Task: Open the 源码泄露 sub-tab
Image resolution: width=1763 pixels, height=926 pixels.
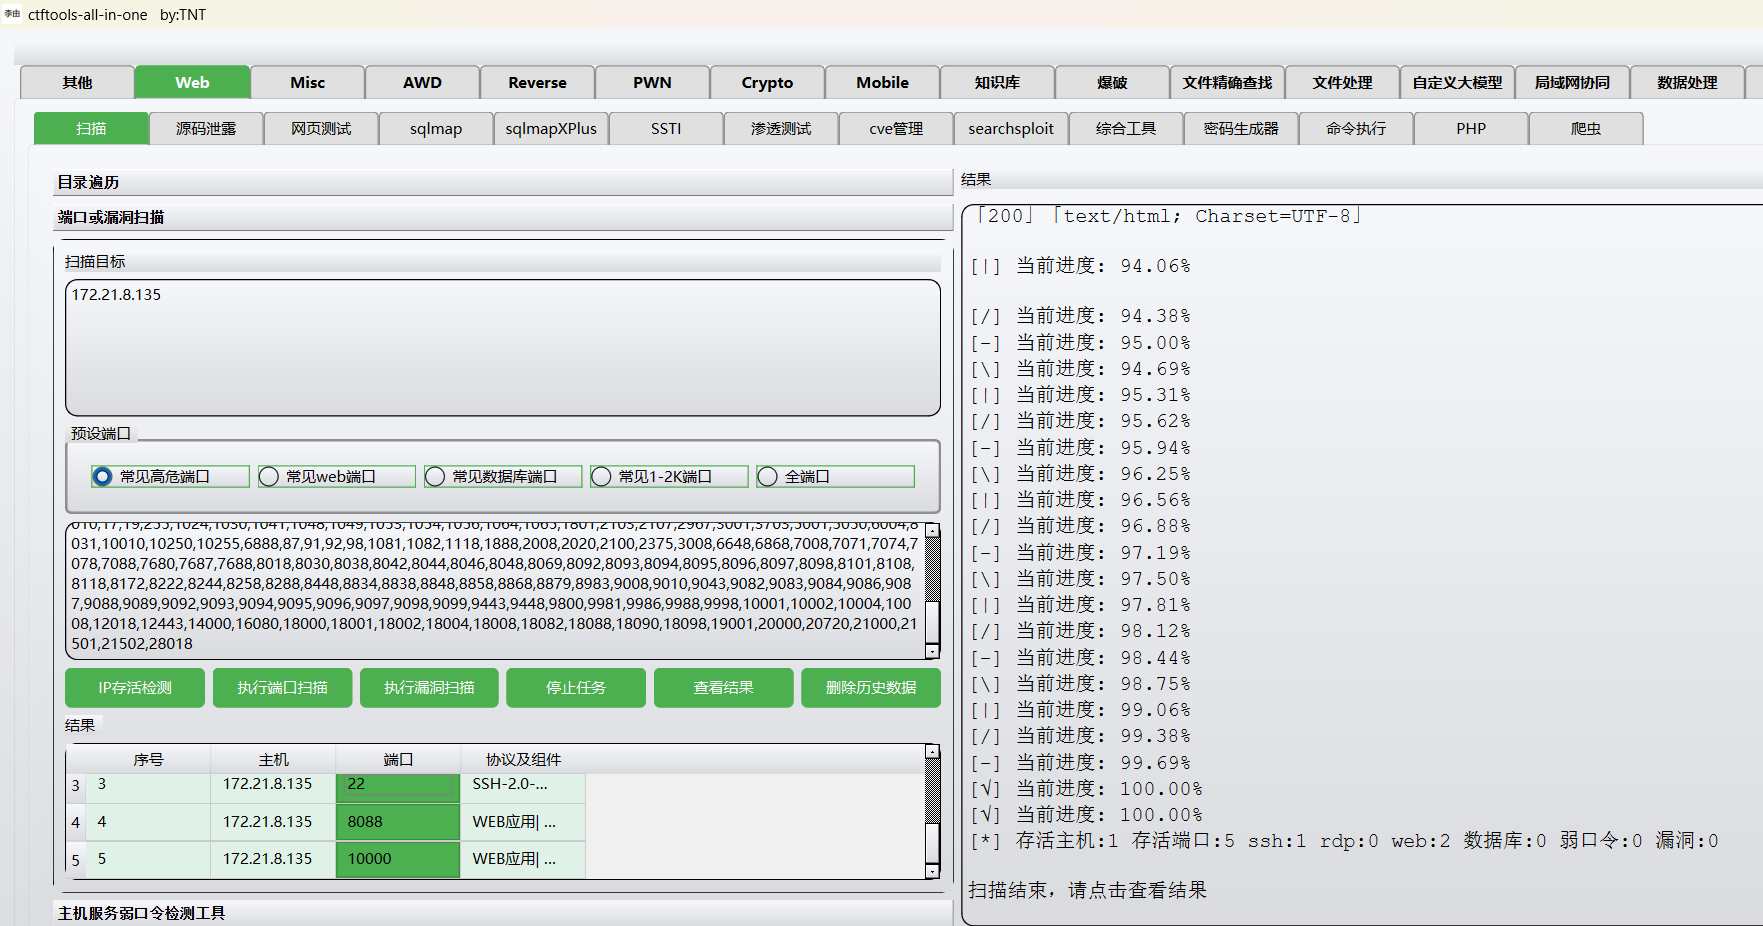Action: [206, 128]
